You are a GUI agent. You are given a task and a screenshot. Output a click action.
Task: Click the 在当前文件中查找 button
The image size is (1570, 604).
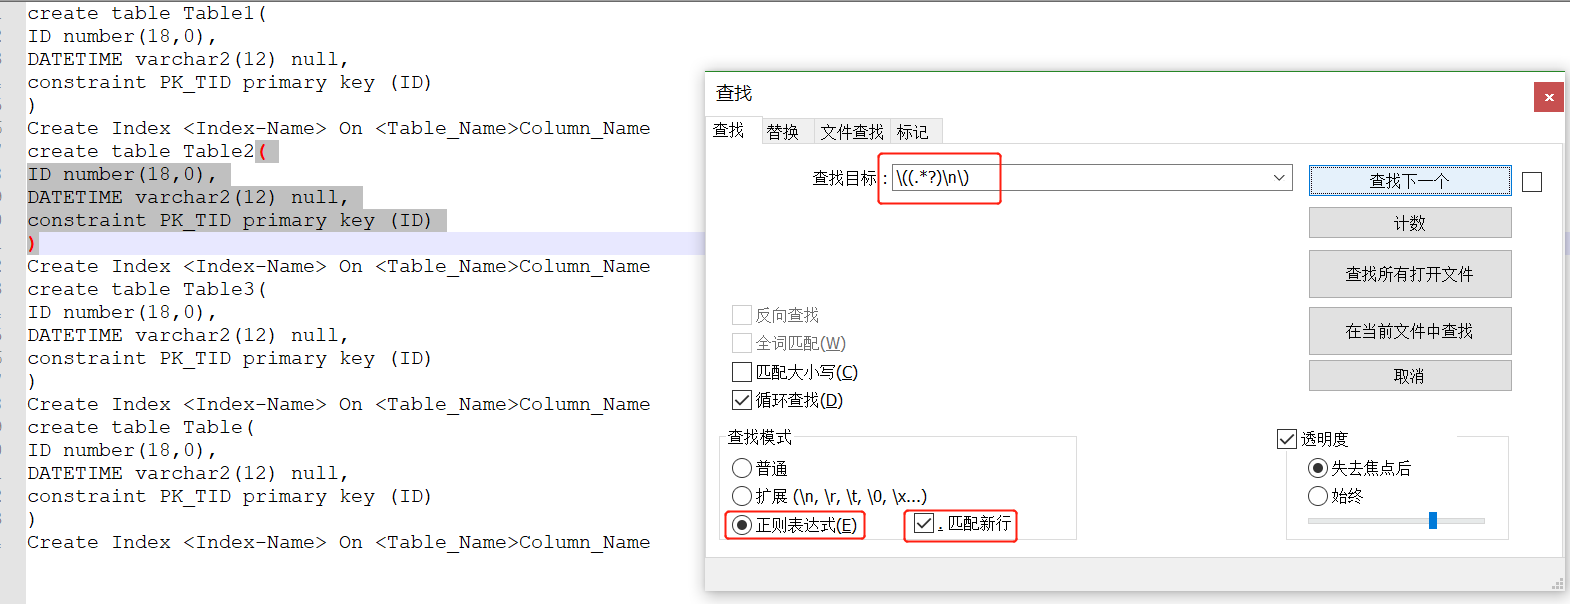(1409, 331)
